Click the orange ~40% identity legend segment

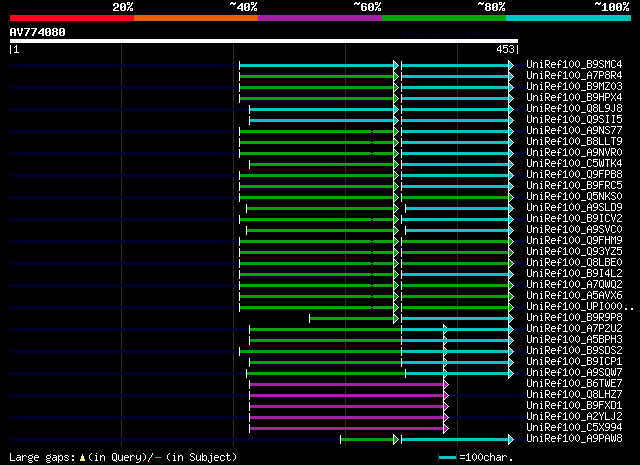coord(196,18)
